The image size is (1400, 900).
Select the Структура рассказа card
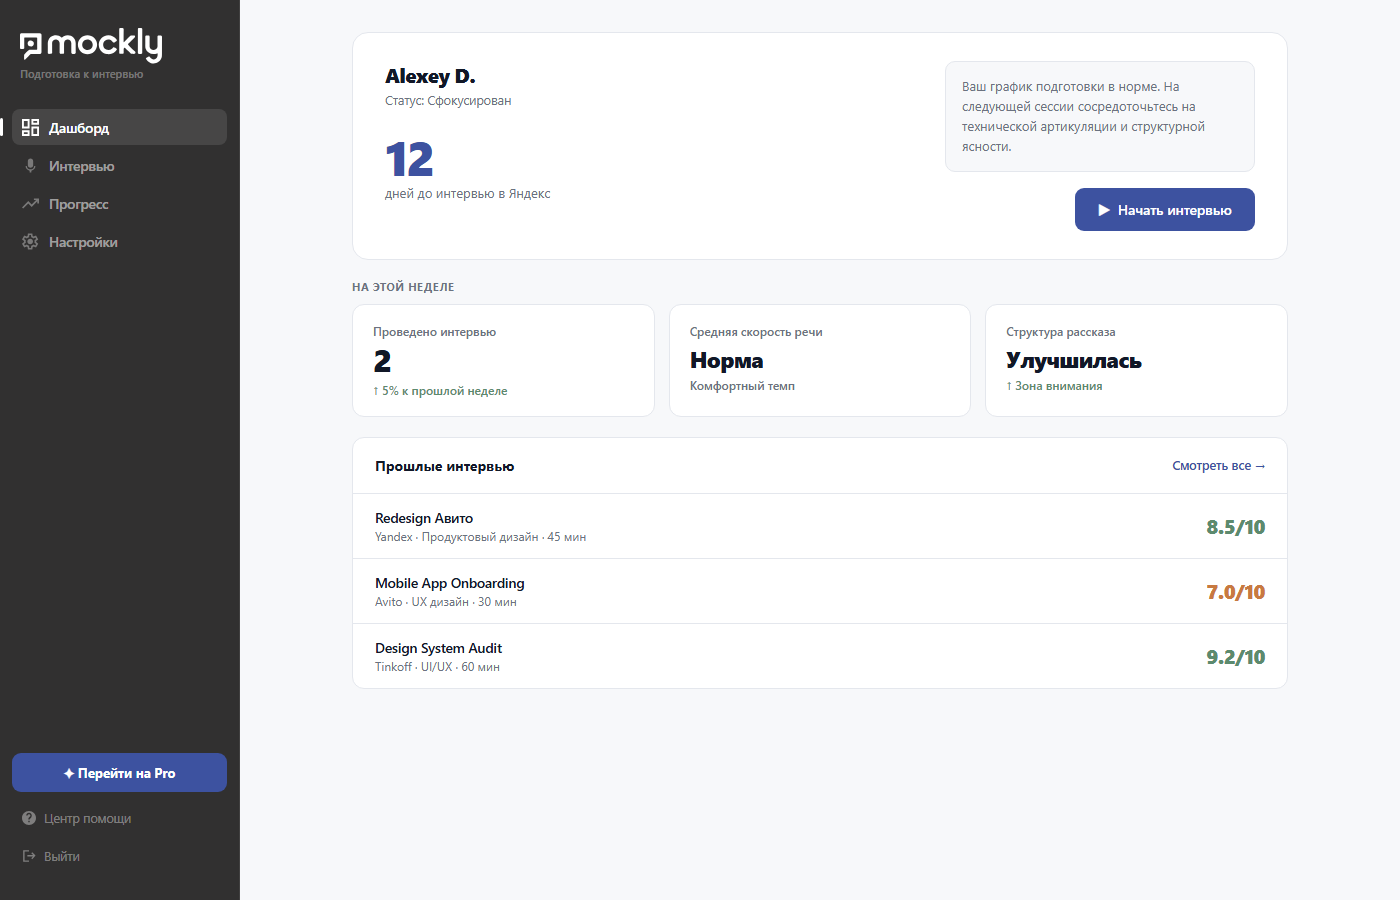pyautogui.click(x=1136, y=360)
